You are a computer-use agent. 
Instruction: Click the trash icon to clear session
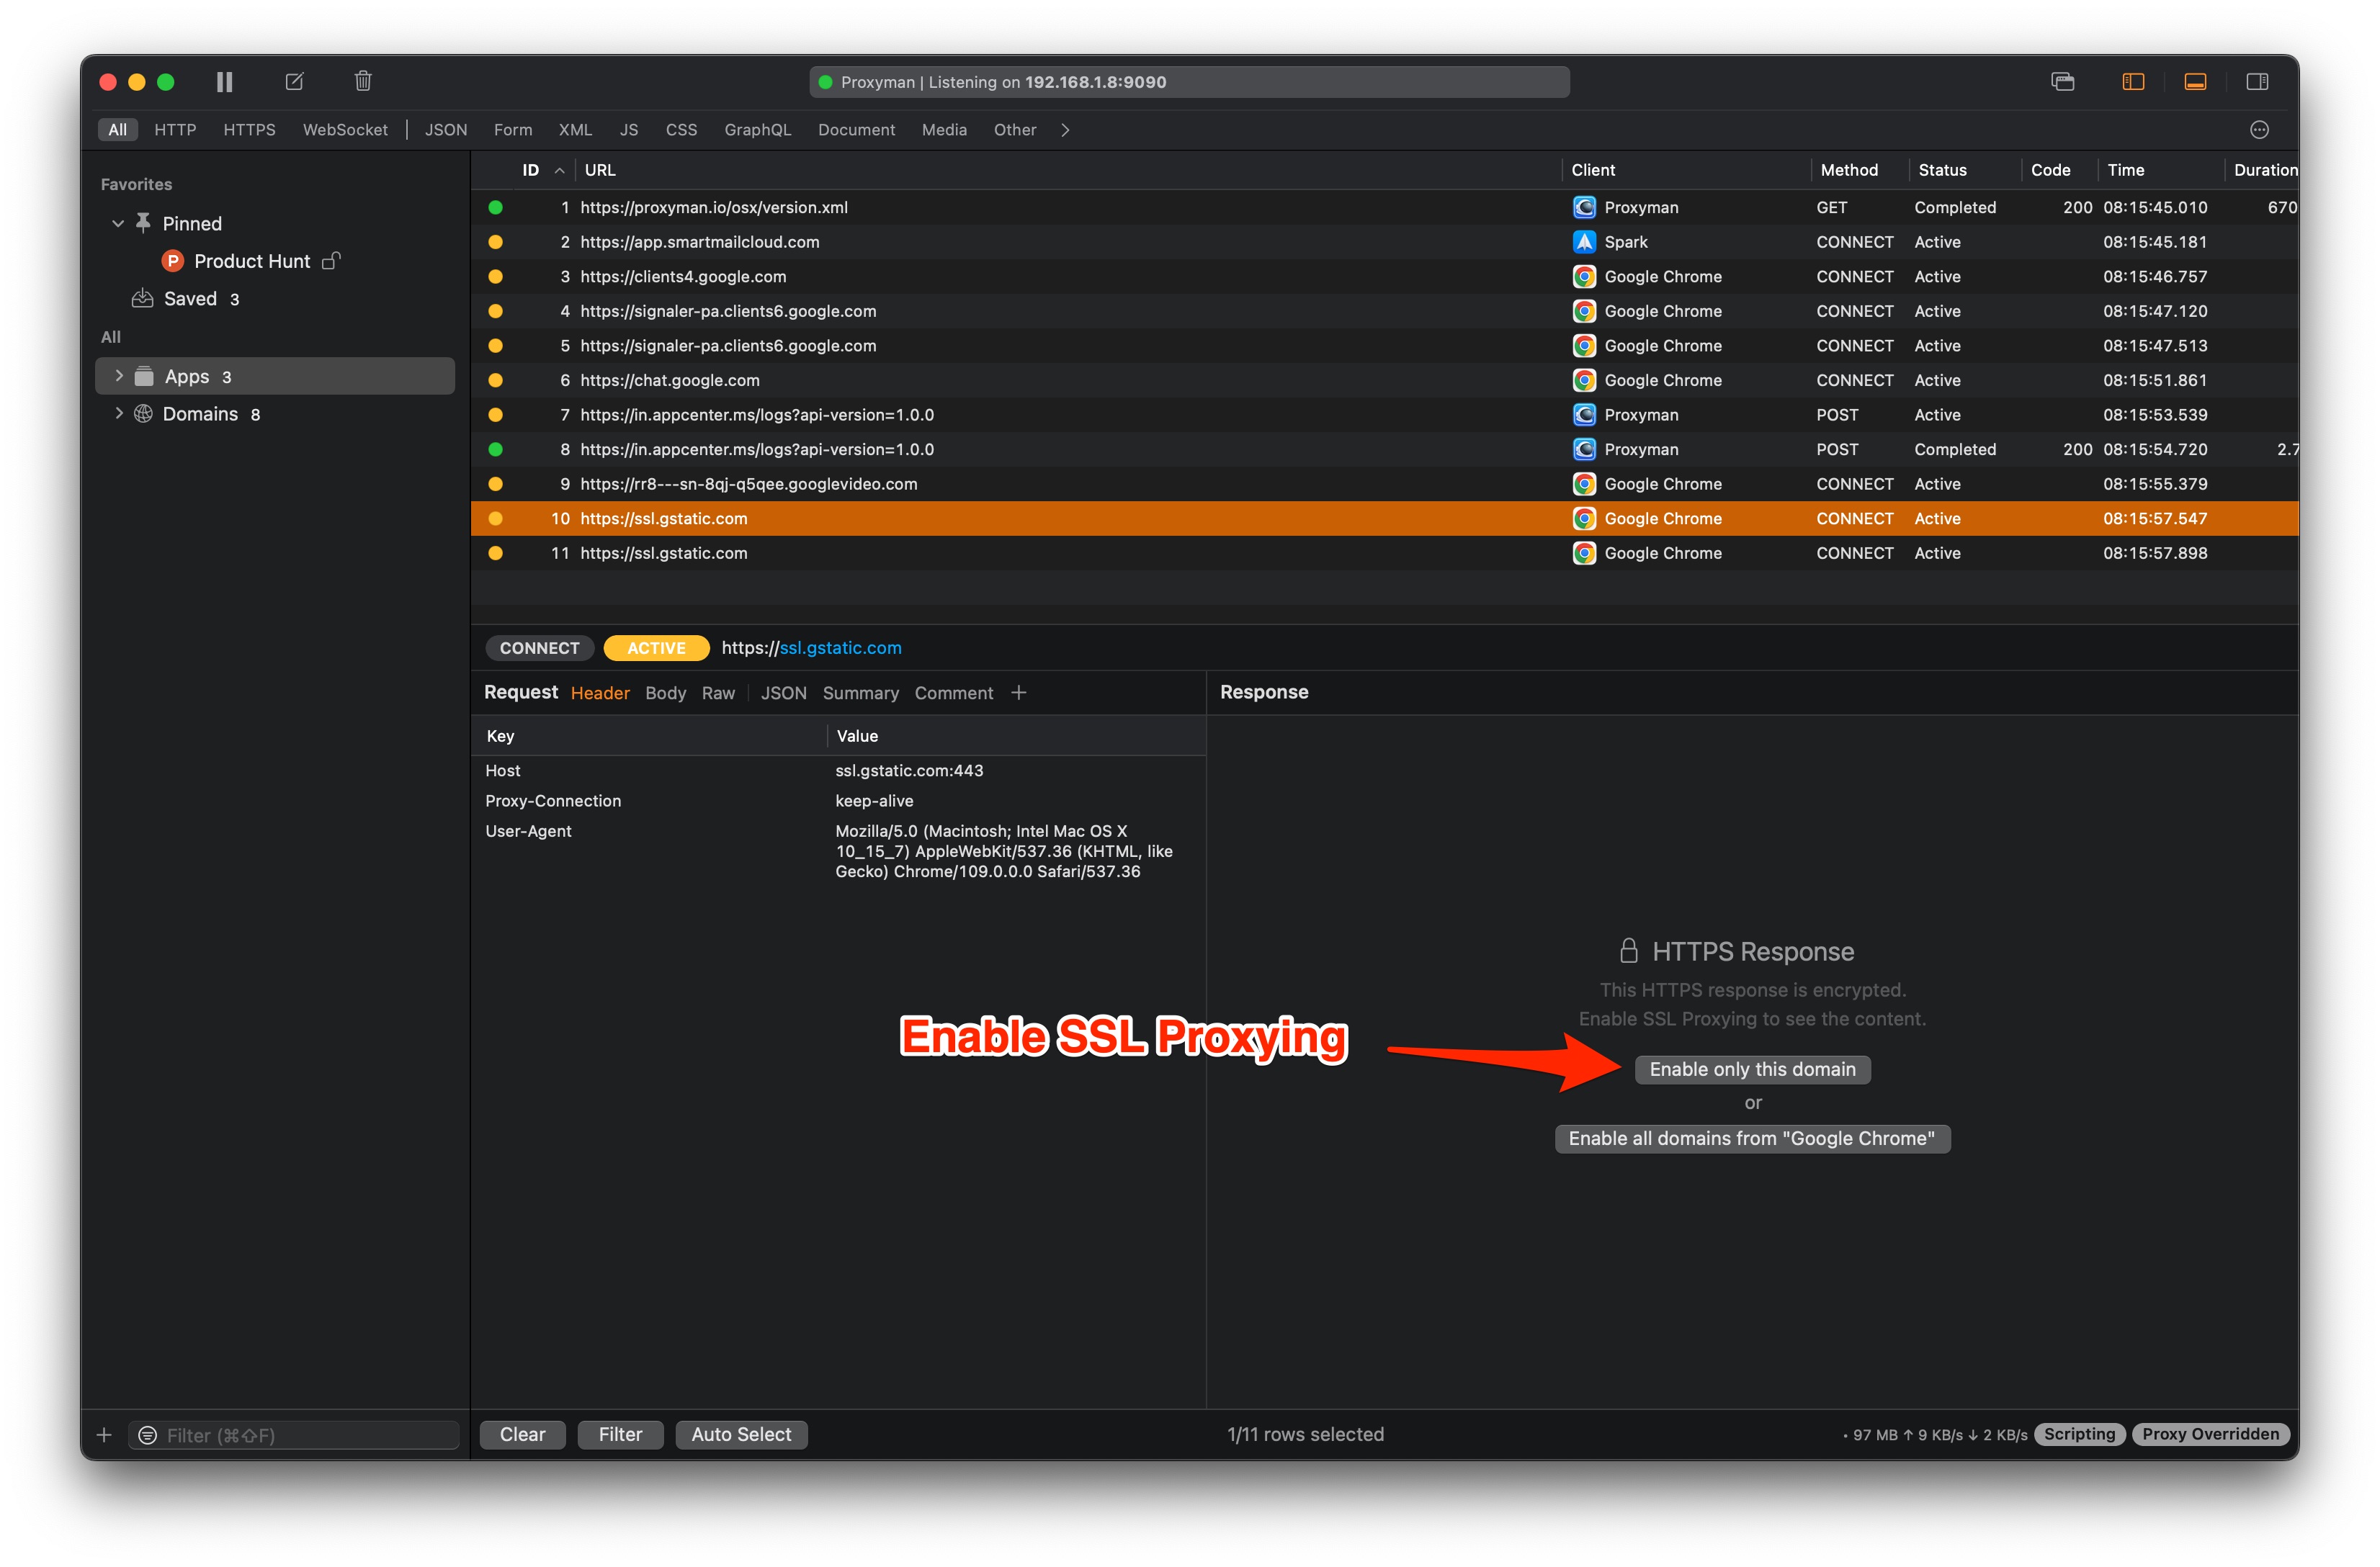coord(363,82)
